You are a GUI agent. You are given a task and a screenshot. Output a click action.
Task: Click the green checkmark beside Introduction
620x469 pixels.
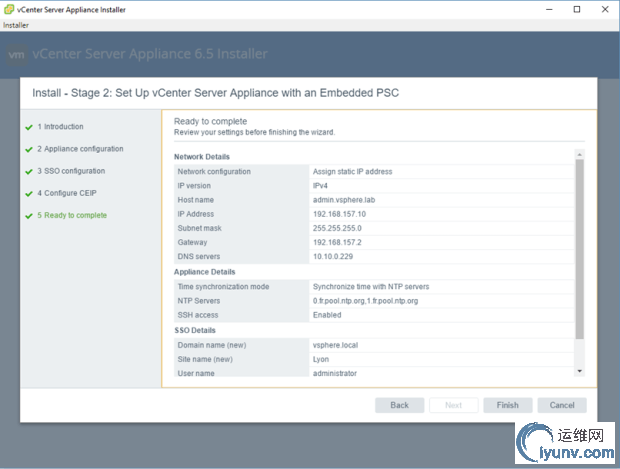(x=29, y=127)
